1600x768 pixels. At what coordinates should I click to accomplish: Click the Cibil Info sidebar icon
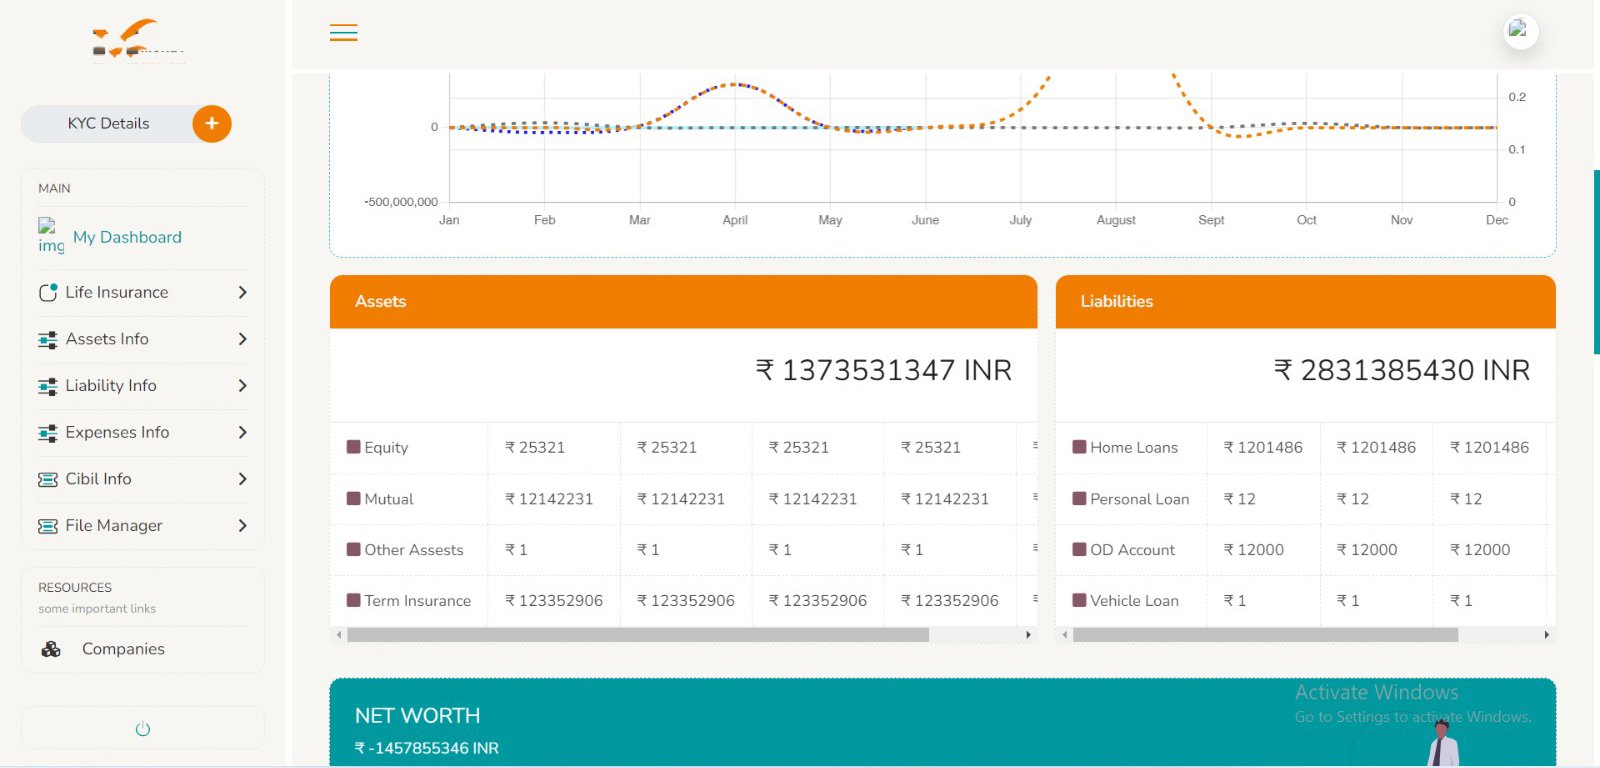point(48,479)
